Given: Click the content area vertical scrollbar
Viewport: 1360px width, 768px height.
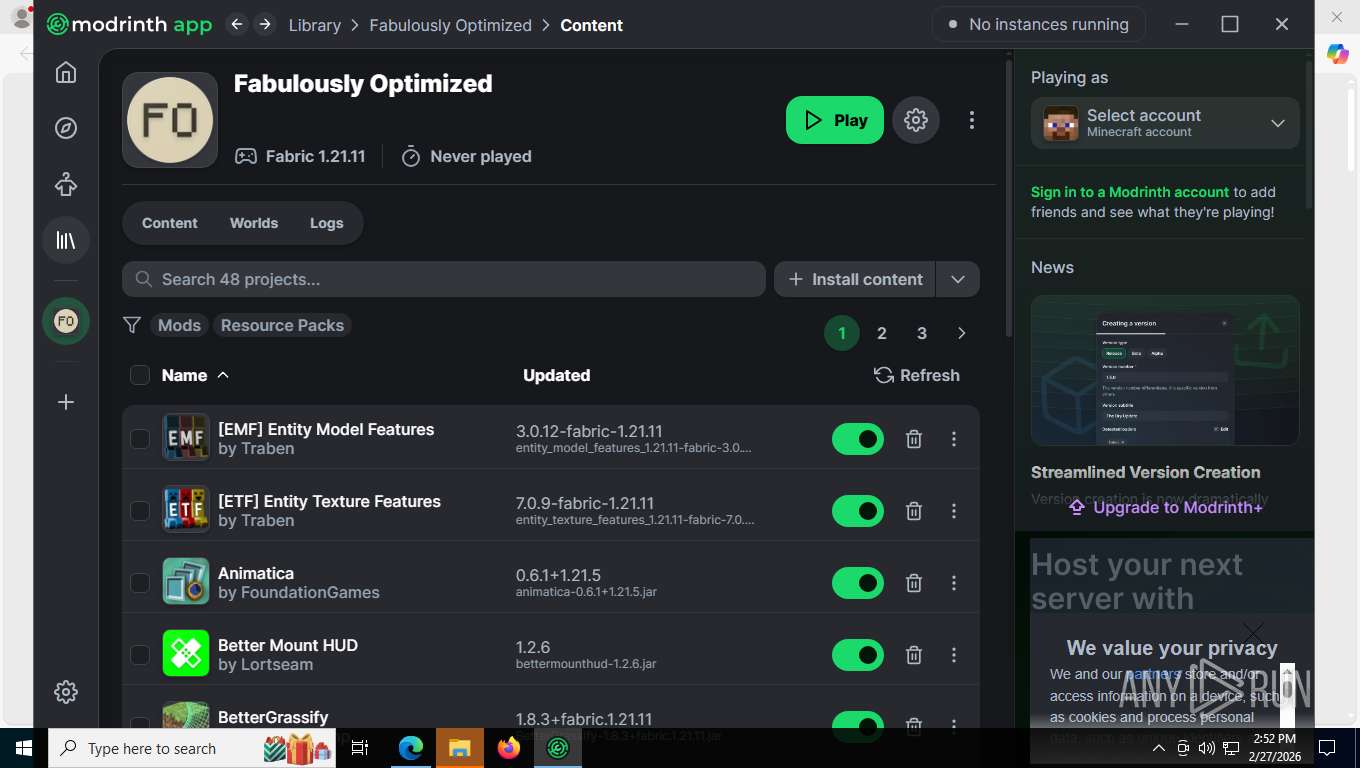Looking at the screenshot, I should tap(1008, 200).
